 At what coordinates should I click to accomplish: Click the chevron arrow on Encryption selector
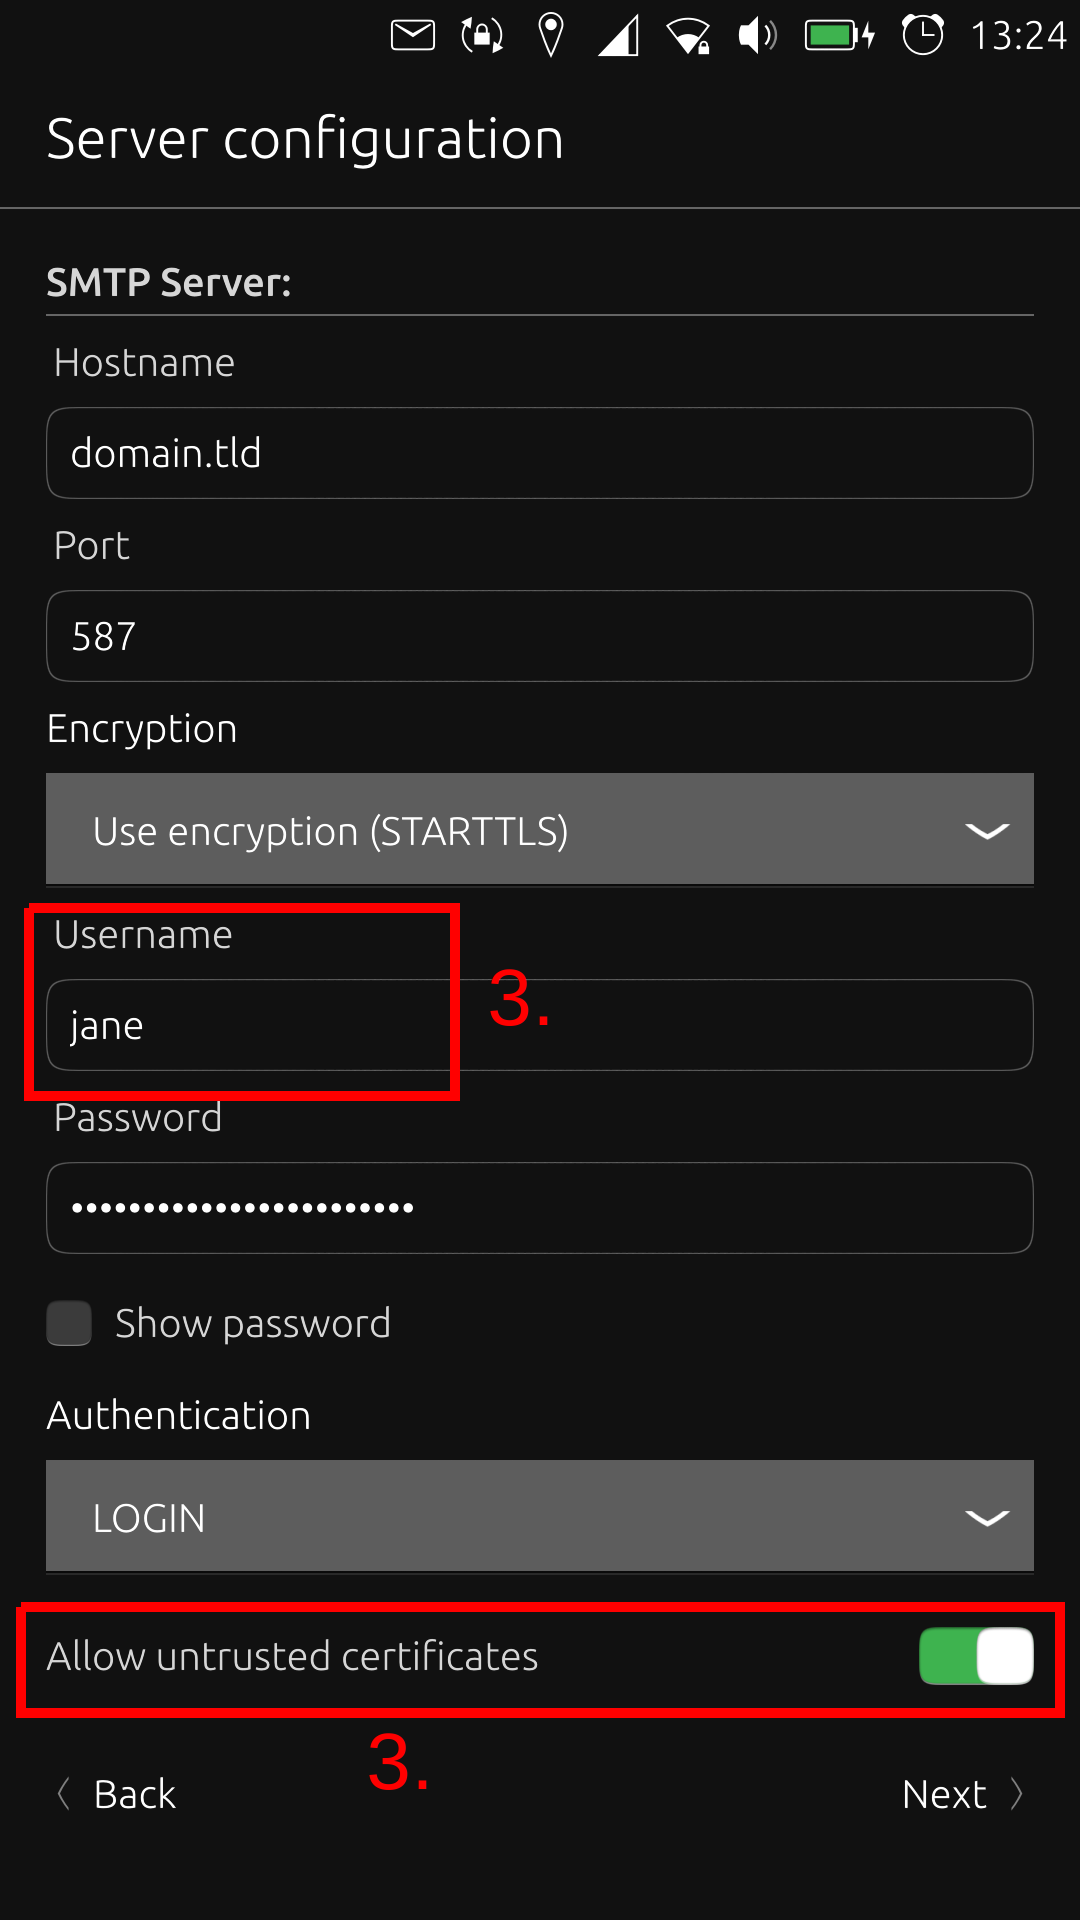tap(986, 831)
